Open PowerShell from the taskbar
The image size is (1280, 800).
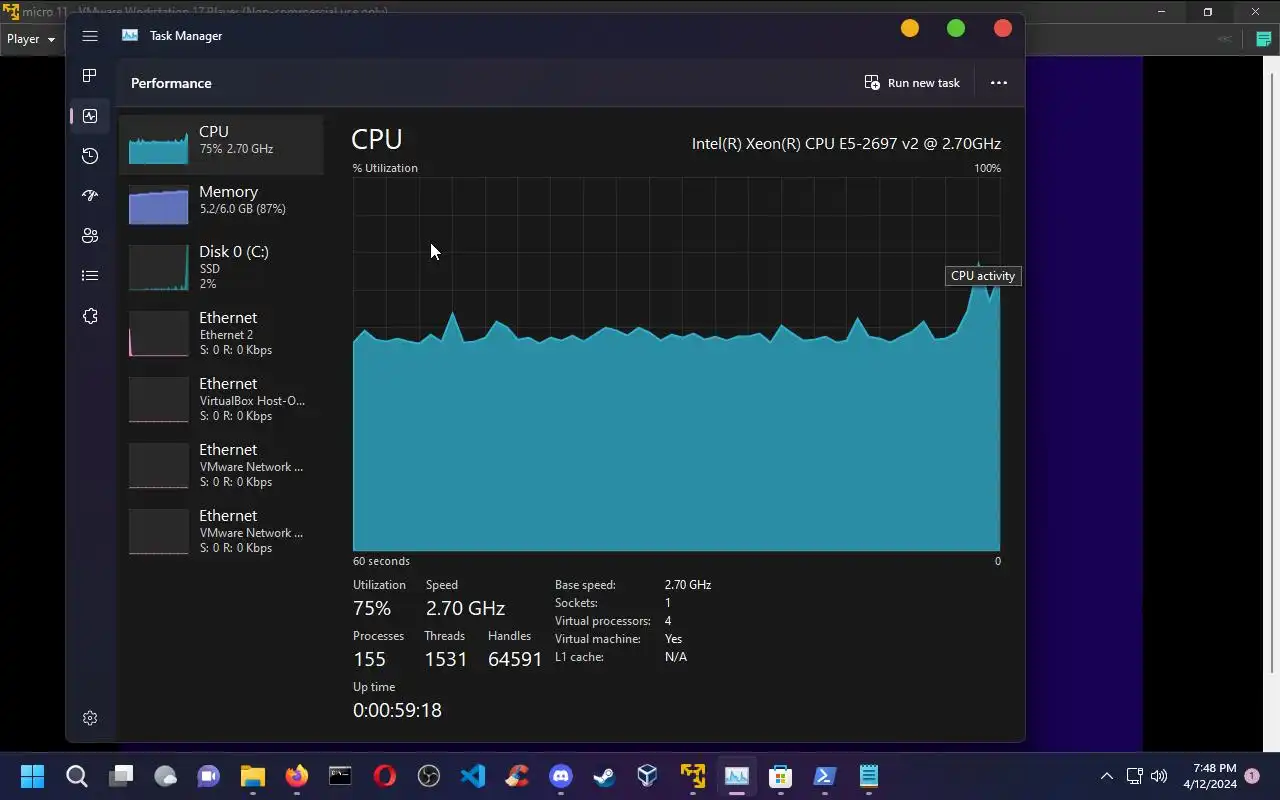click(825, 776)
